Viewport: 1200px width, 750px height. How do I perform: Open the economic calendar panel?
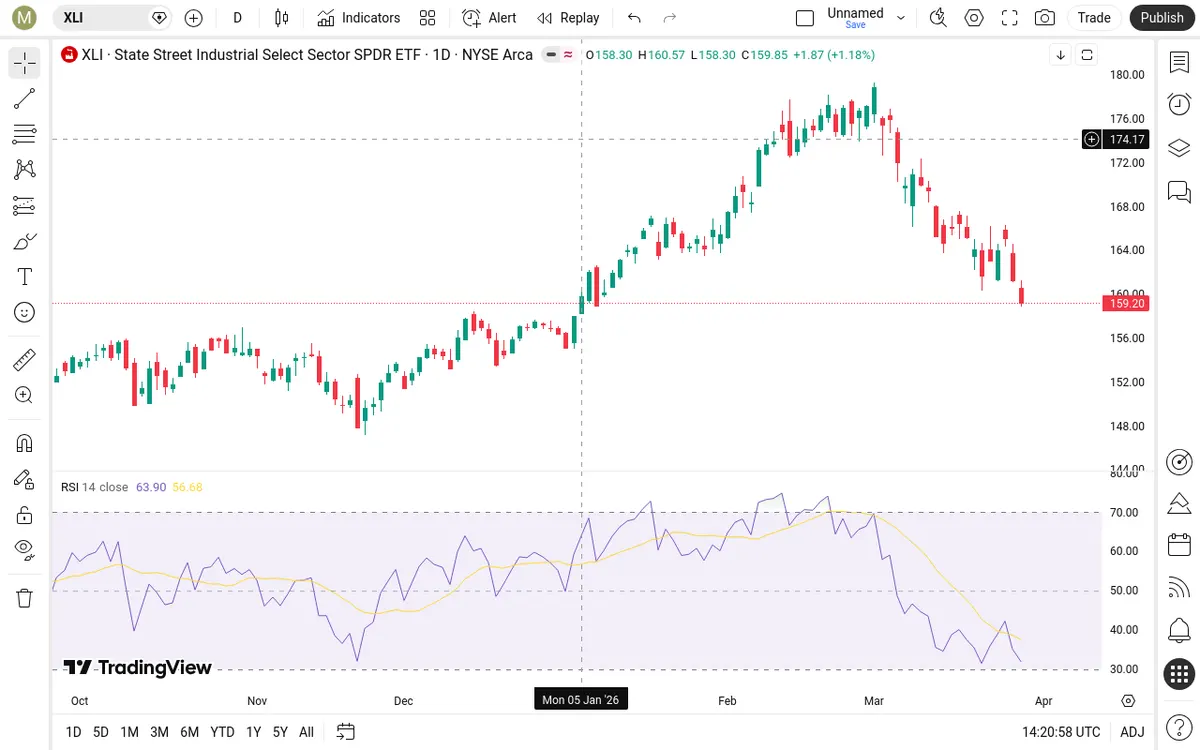[x=1179, y=546]
